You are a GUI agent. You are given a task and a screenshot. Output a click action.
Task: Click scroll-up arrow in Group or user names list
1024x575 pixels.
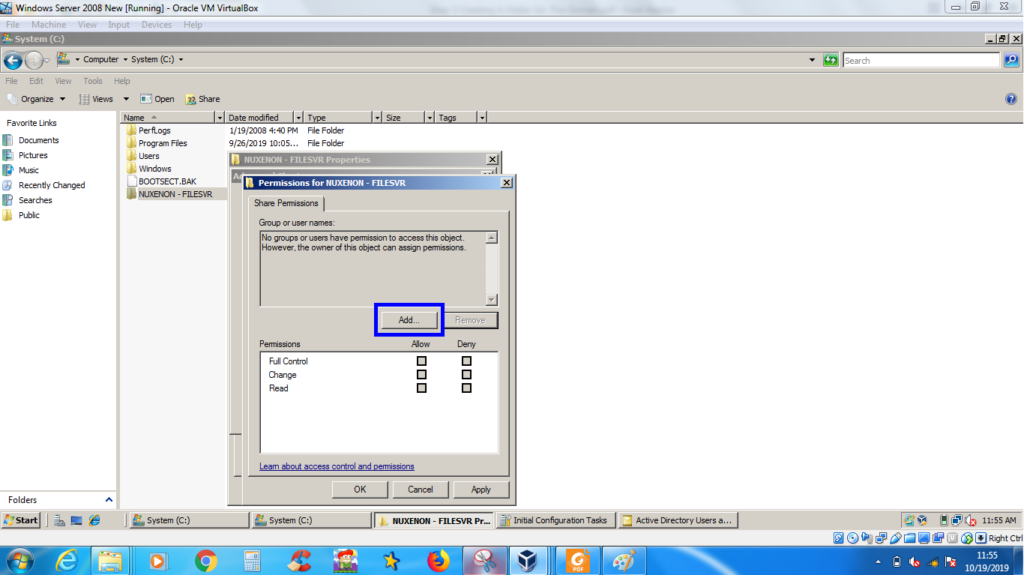492,238
